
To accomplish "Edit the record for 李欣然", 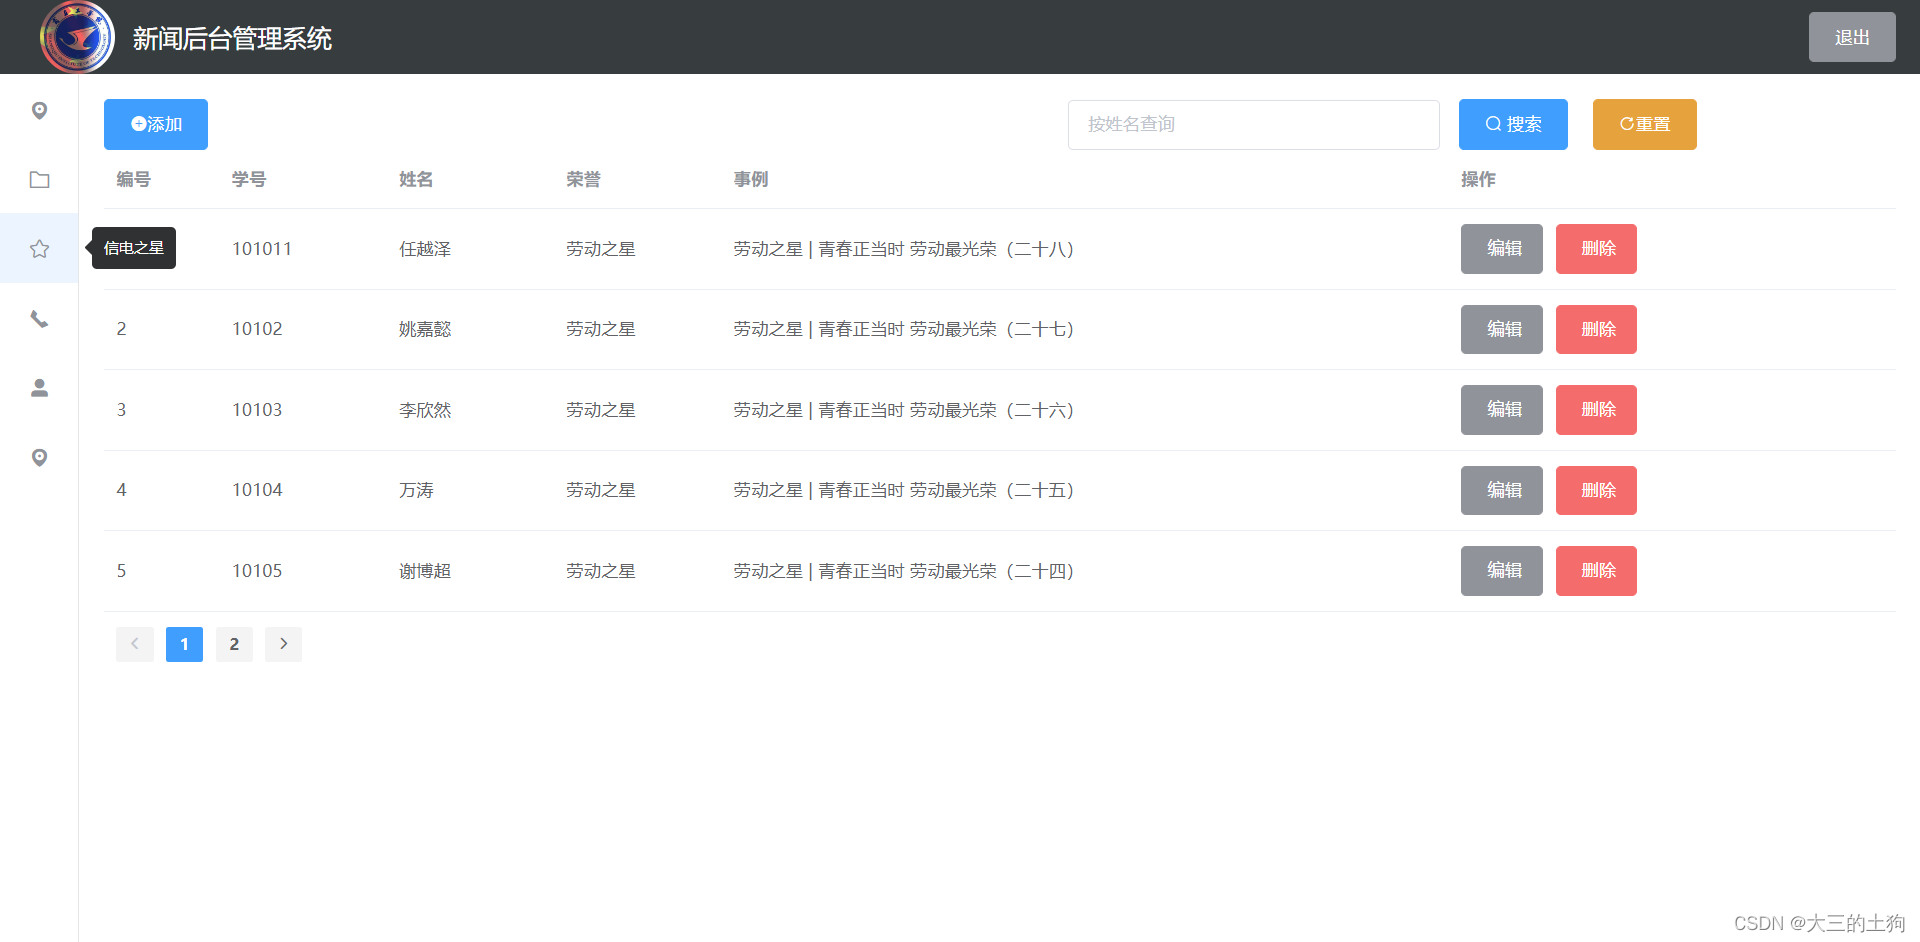I will pyautogui.click(x=1502, y=410).
